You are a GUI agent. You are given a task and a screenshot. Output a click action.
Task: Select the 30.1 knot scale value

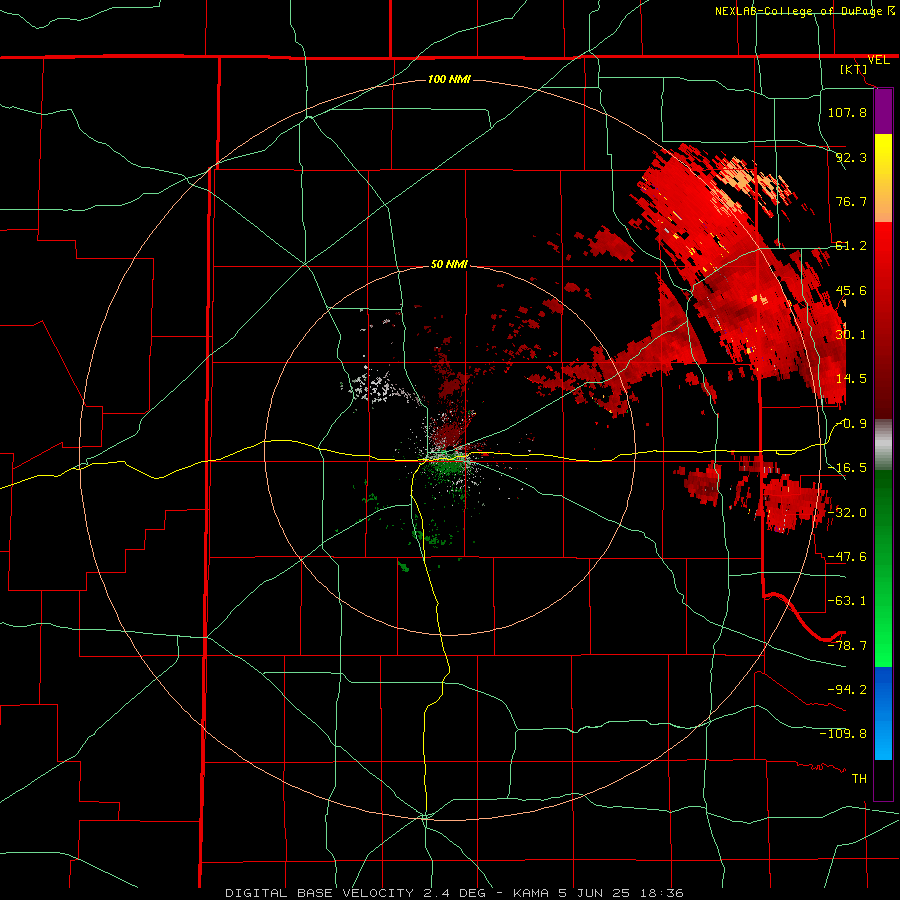pos(851,335)
